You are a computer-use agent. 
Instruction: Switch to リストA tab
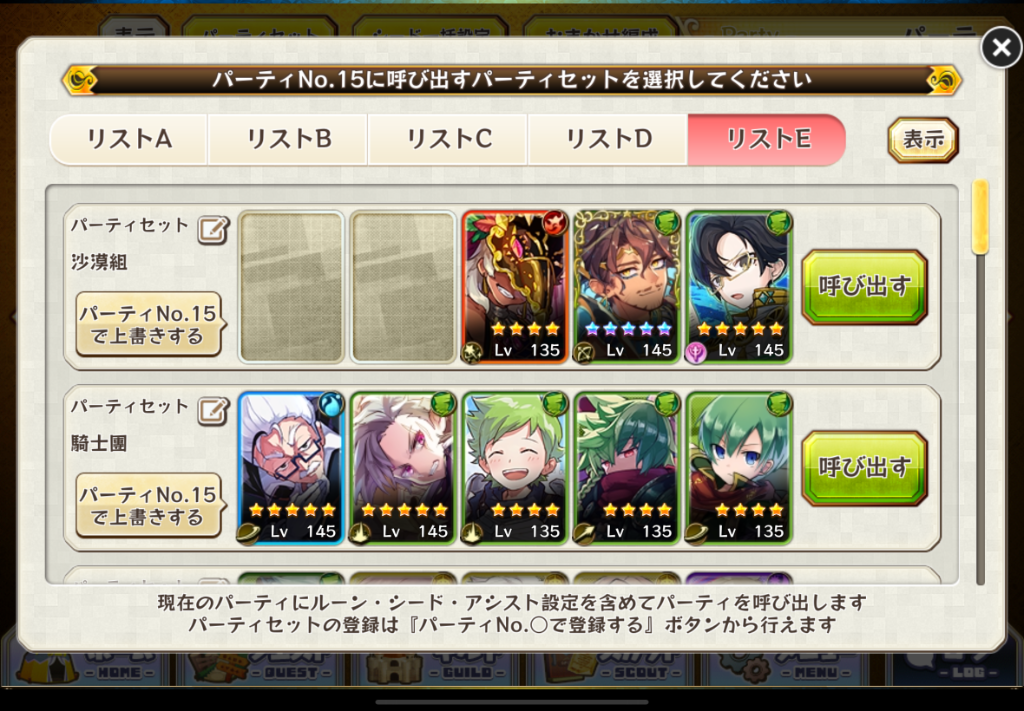point(129,139)
